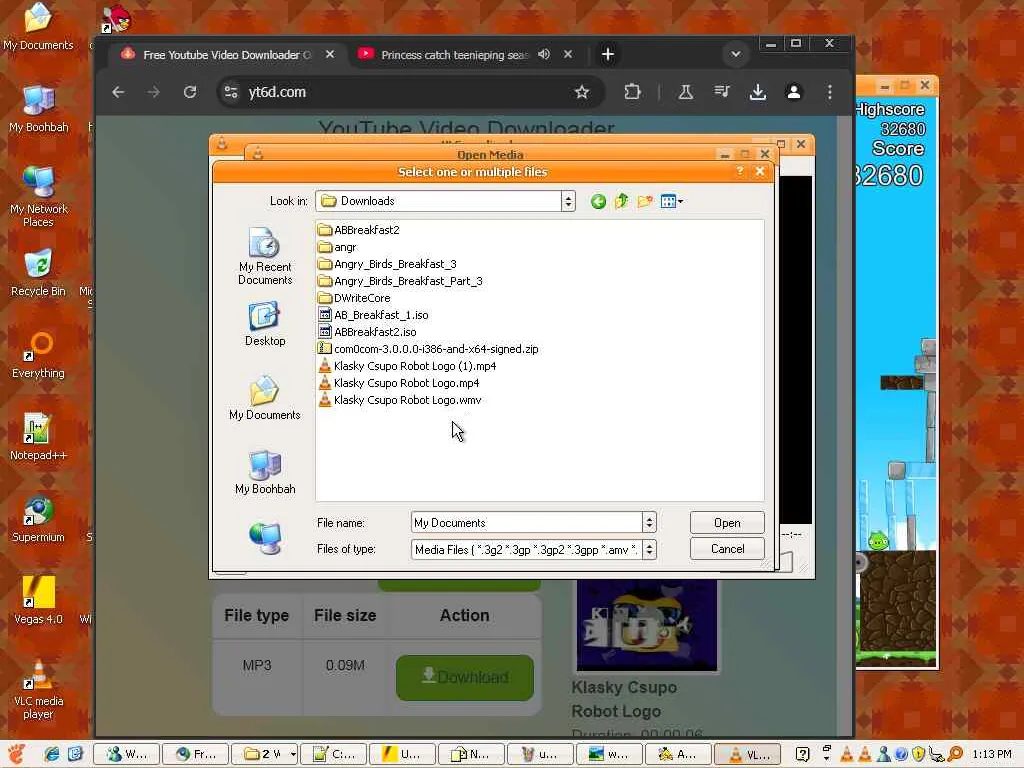
Task: Open My Network Places desktop icon
Action: pos(39,196)
